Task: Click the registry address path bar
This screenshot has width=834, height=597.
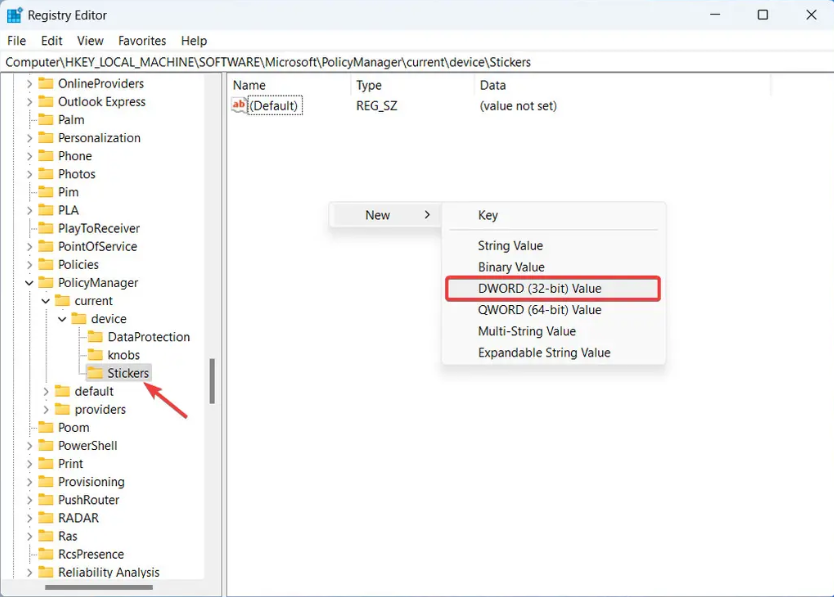Action: 417,62
